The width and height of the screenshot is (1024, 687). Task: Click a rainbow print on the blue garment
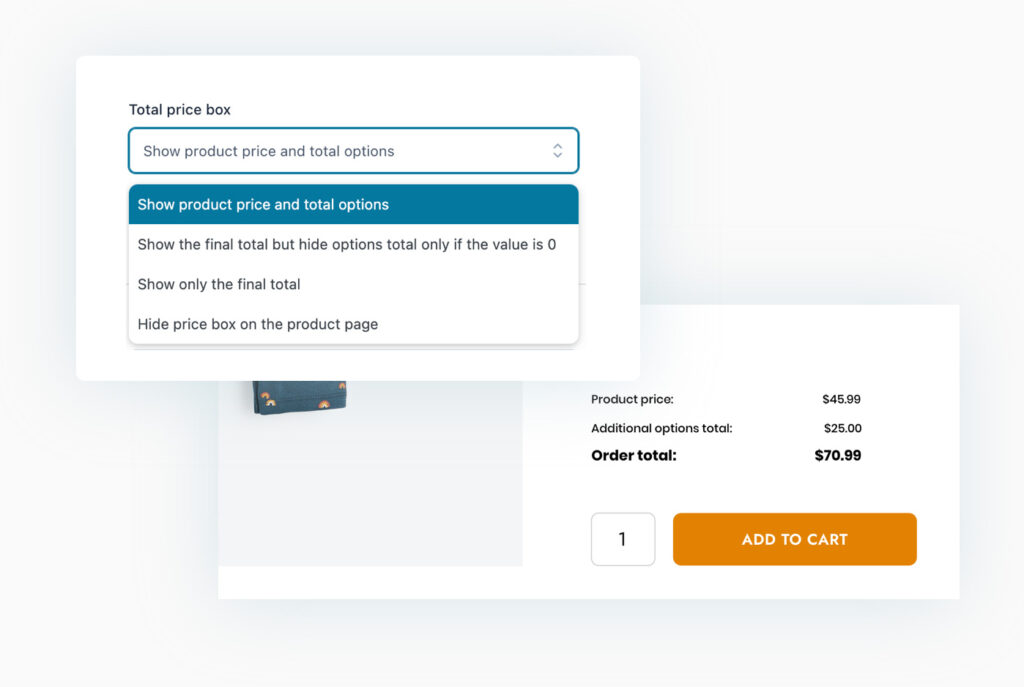(266, 400)
